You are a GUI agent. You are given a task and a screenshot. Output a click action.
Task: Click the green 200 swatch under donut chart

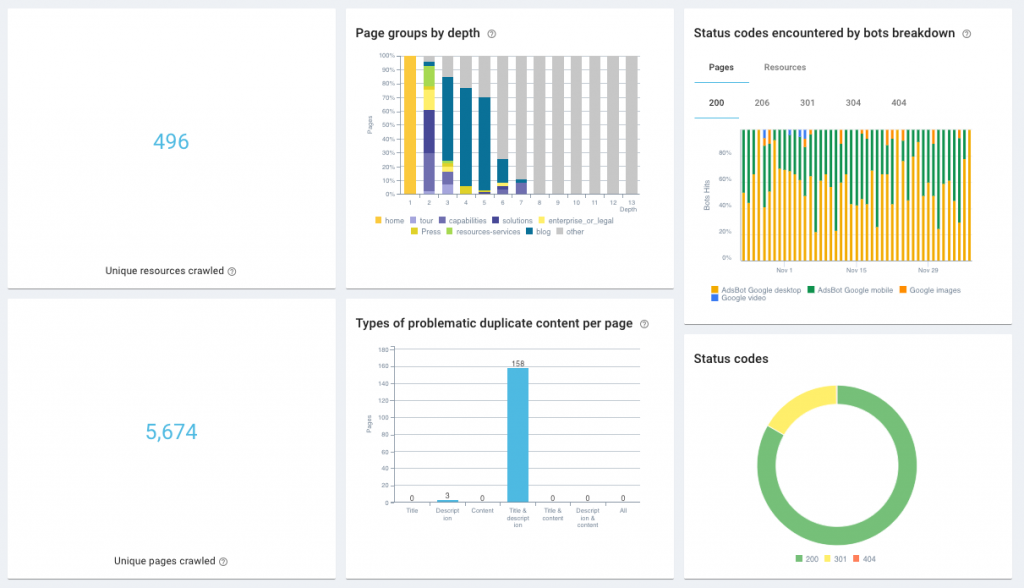click(x=800, y=559)
